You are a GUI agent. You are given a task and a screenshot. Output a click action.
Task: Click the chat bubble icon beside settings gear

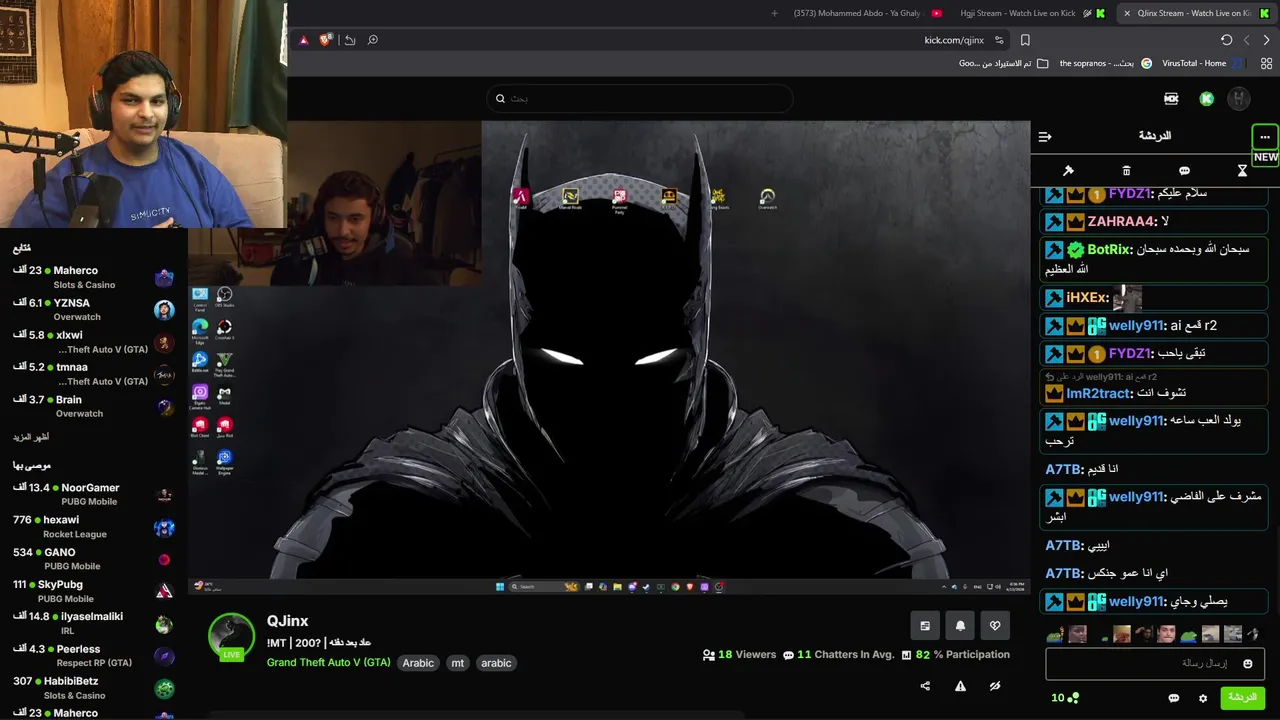pos(1174,698)
